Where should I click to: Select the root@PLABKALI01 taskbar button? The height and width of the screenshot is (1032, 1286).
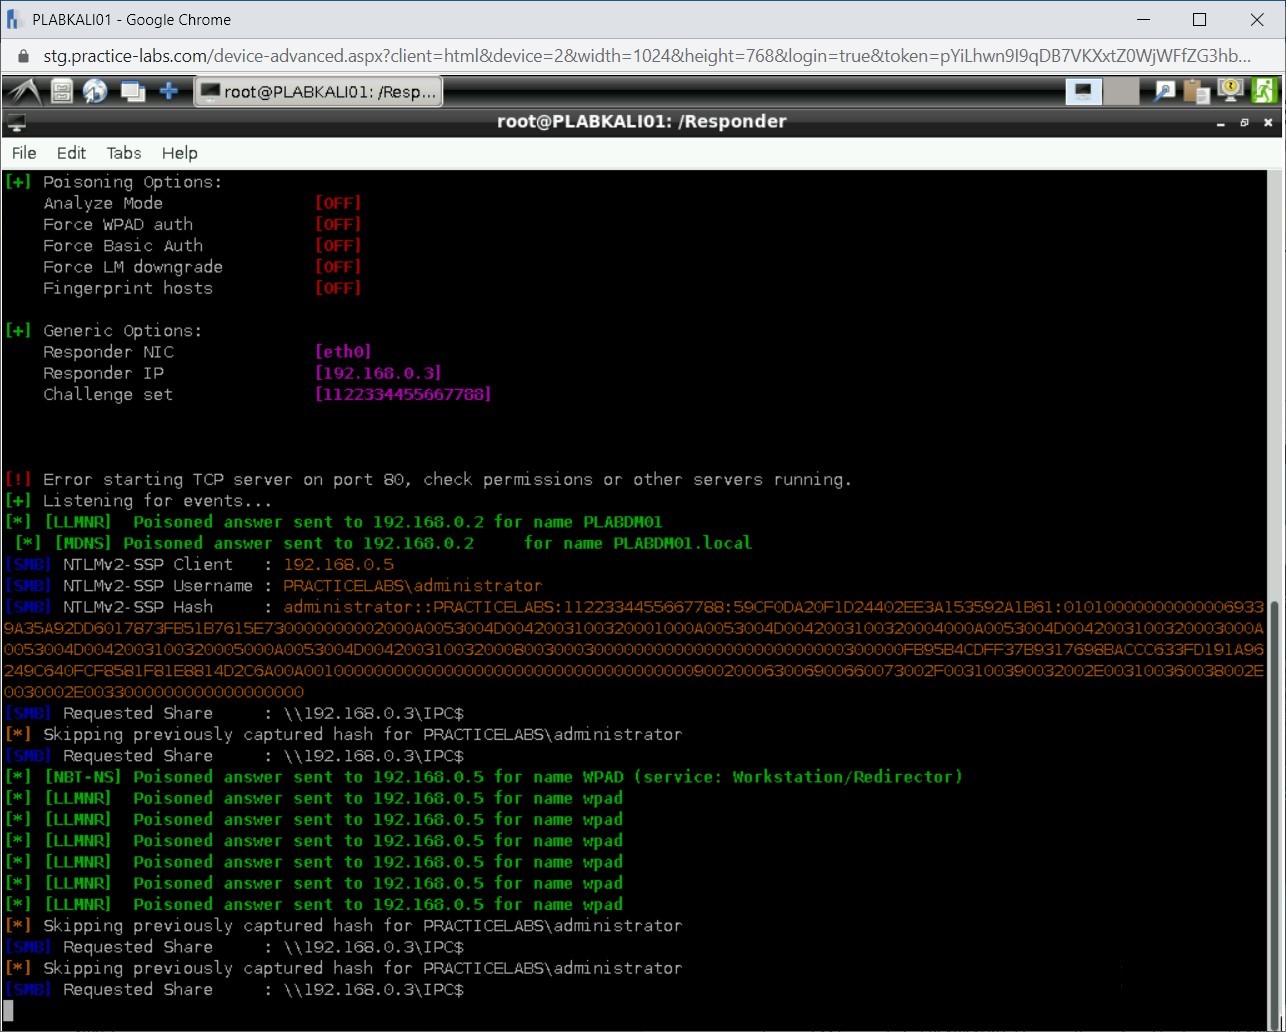coord(318,91)
